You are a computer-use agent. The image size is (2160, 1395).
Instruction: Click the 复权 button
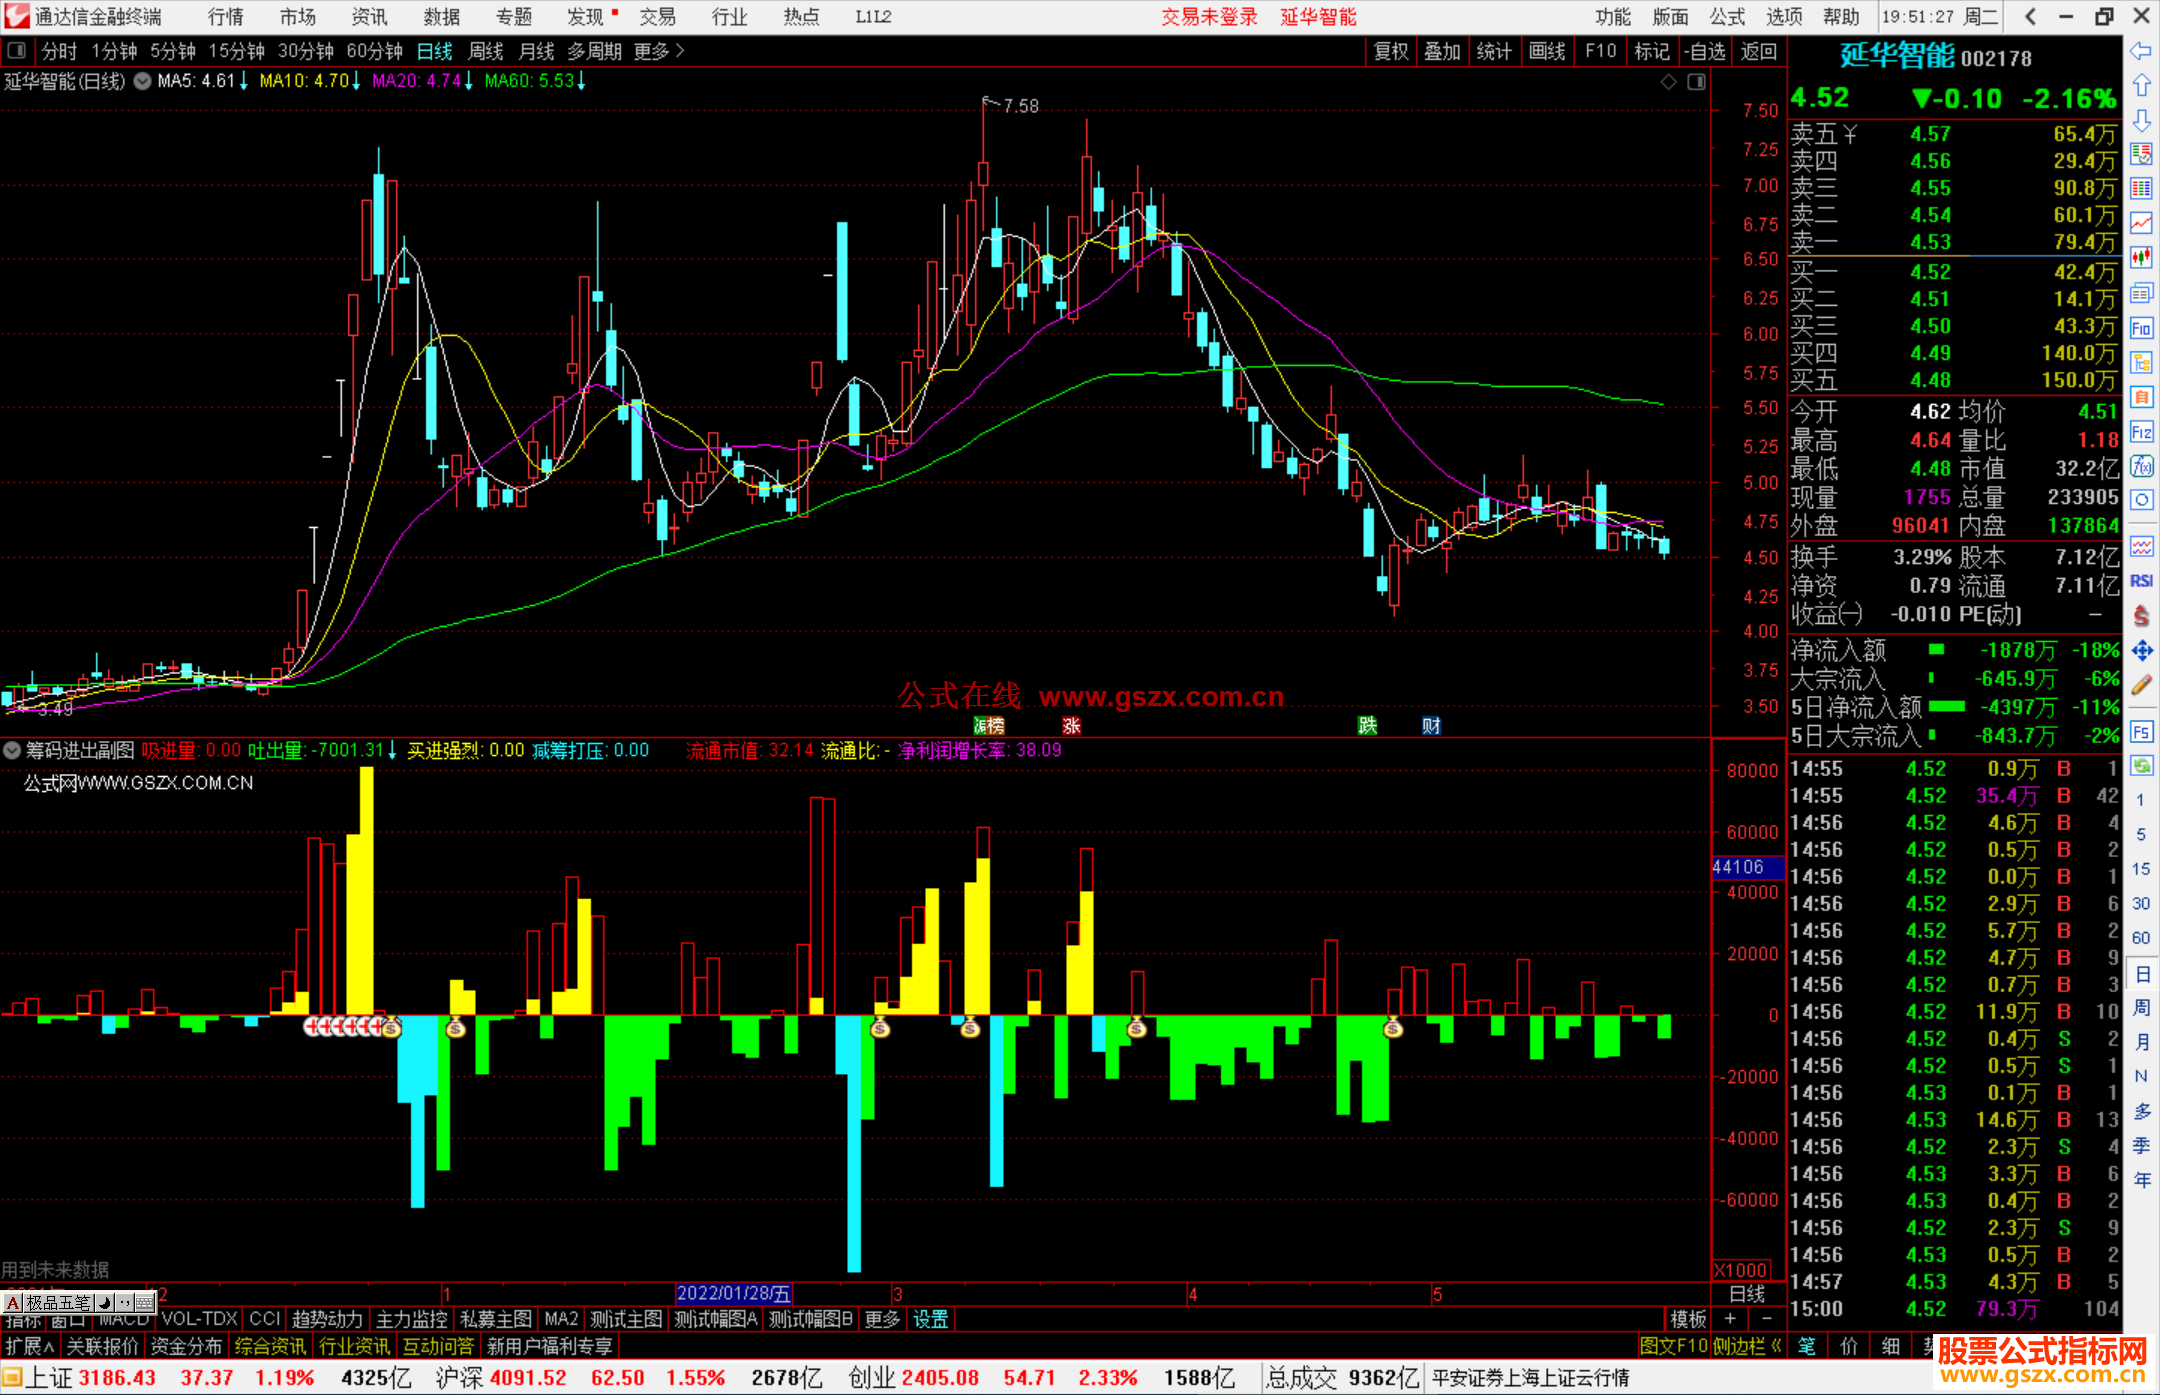1391,51
